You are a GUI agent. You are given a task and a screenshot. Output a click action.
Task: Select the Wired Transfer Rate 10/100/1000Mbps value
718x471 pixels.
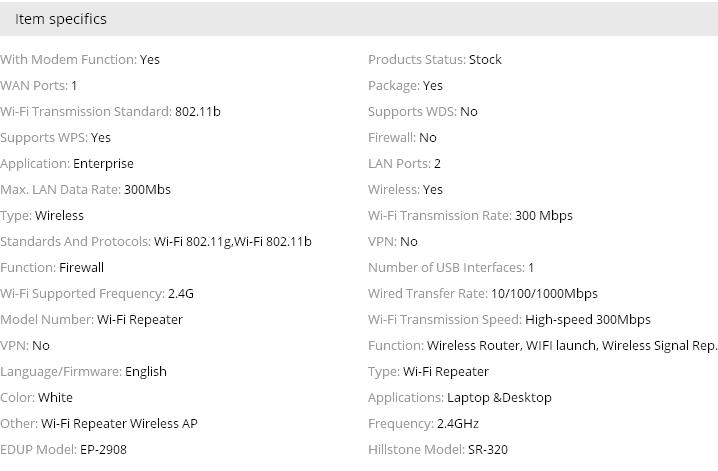(x=544, y=293)
